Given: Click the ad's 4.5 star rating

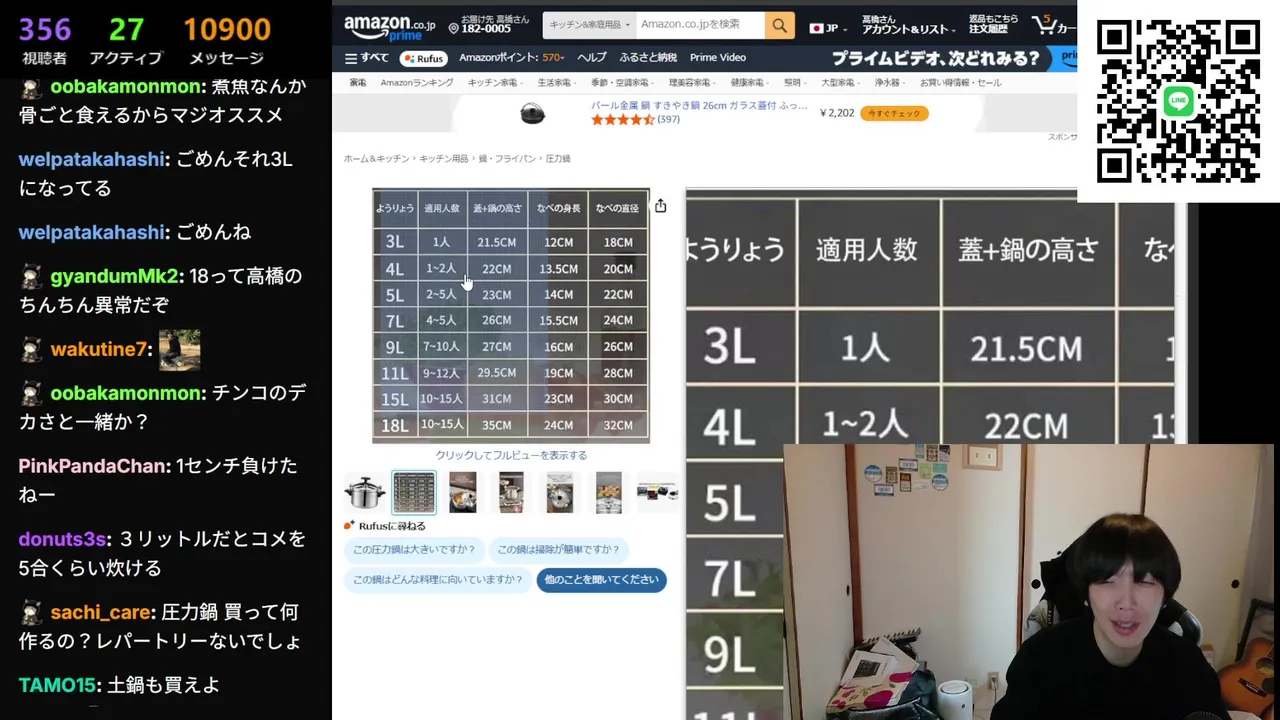Looking at the screenshot, I should coord(622,120).
